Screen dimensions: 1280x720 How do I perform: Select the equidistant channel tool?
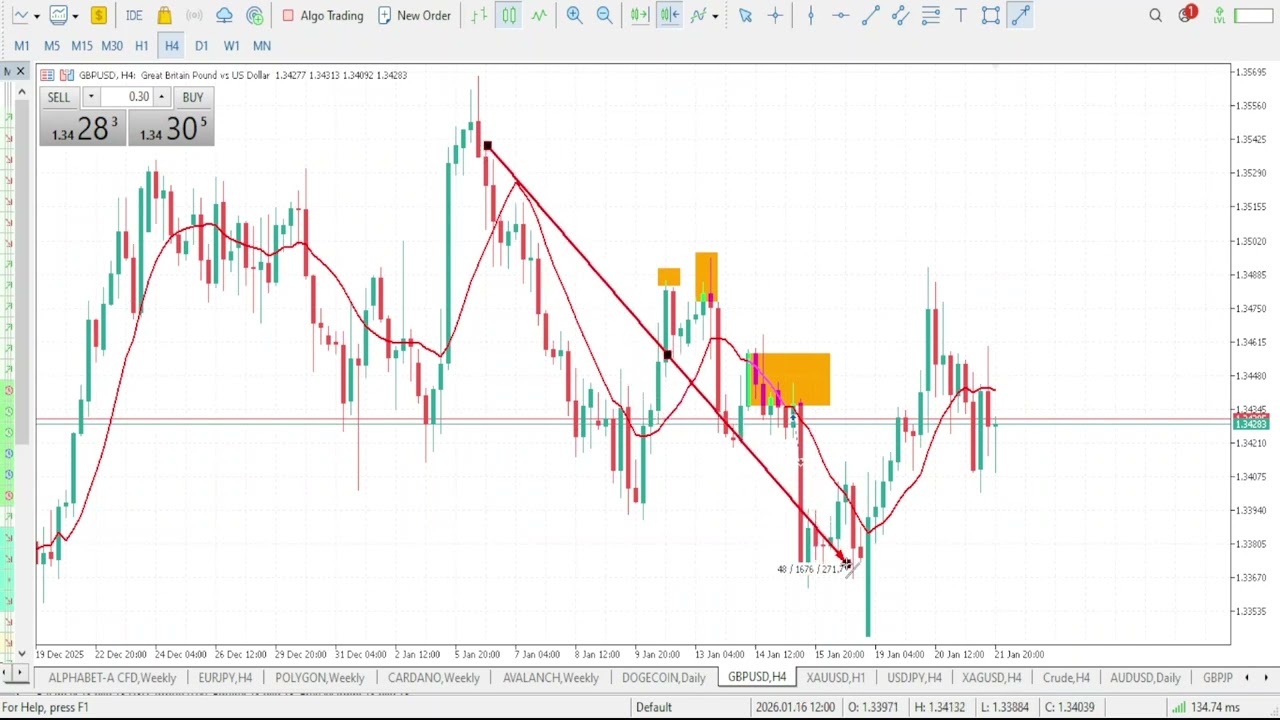(x=900, y=15)
